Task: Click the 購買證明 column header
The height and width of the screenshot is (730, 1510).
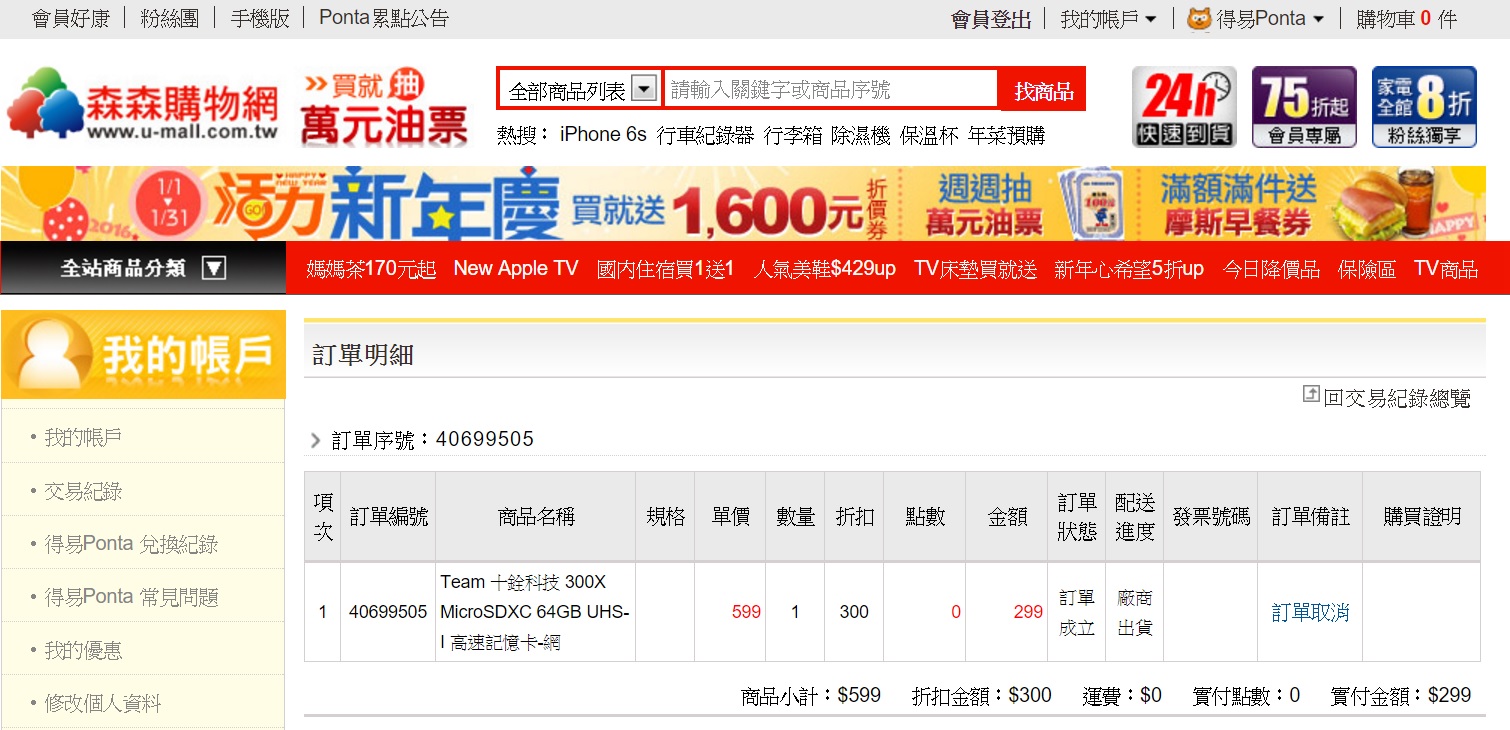Action: coord(1422,517)
